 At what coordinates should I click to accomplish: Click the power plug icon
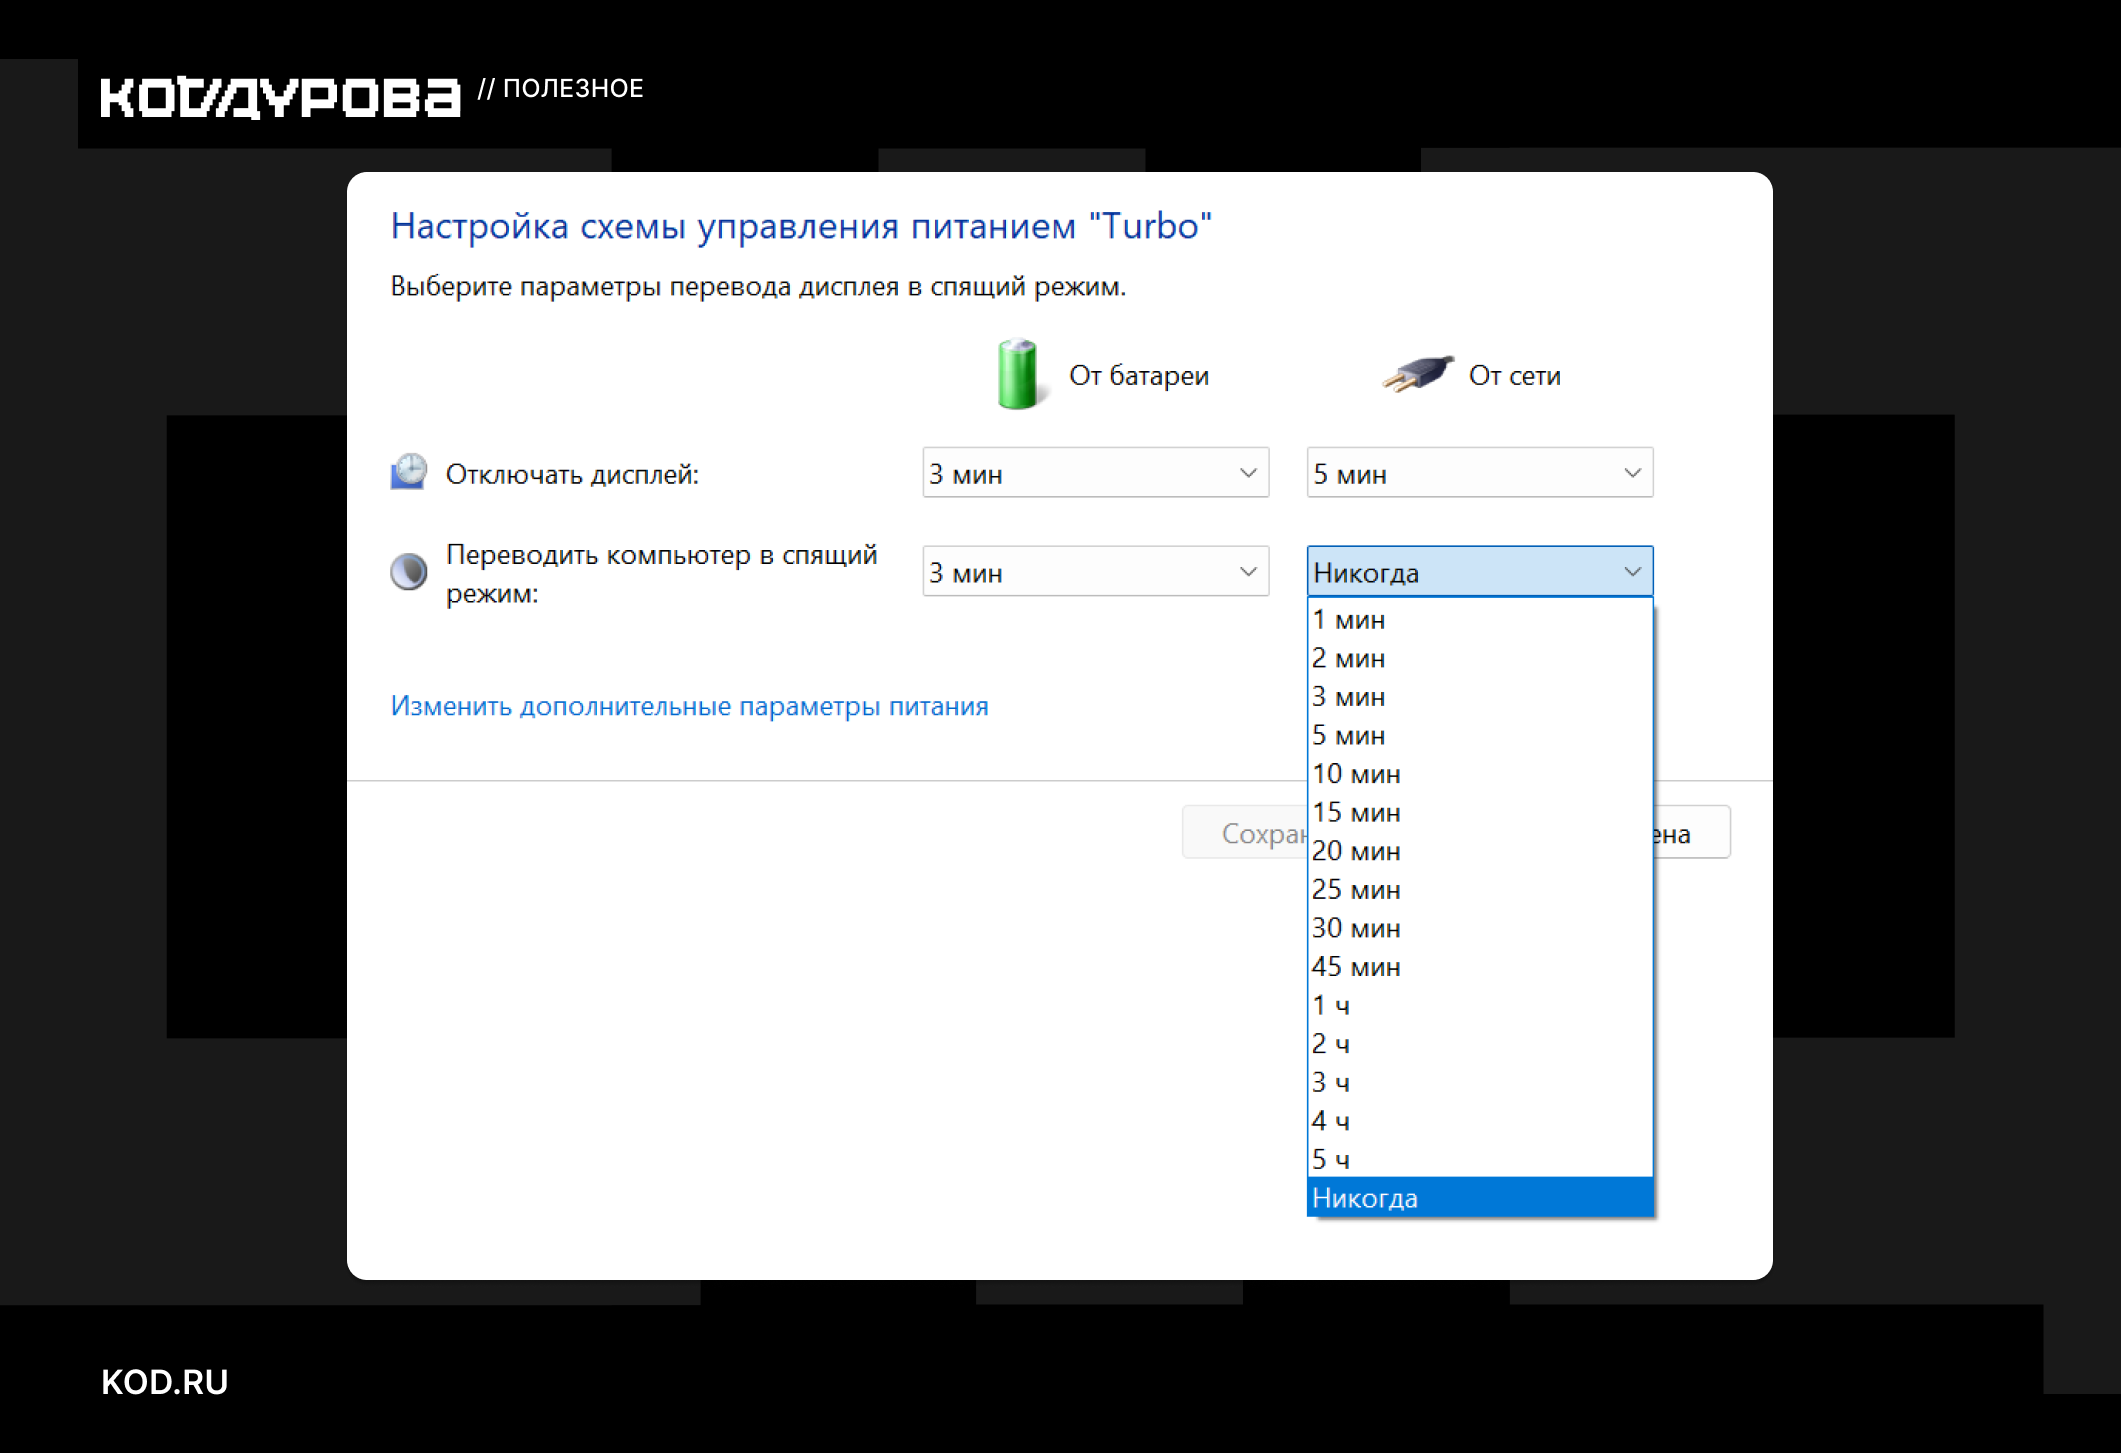pyautogui.click(x=1418, y=374)
